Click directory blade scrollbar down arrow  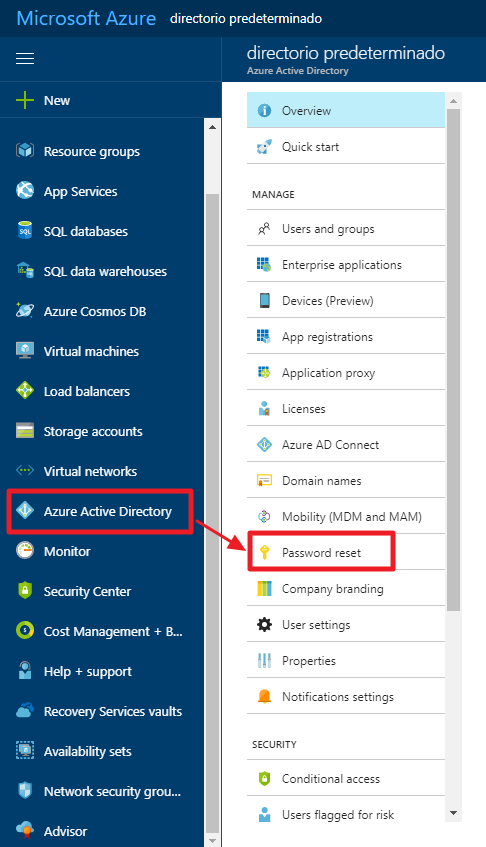[x=453, y=813]
